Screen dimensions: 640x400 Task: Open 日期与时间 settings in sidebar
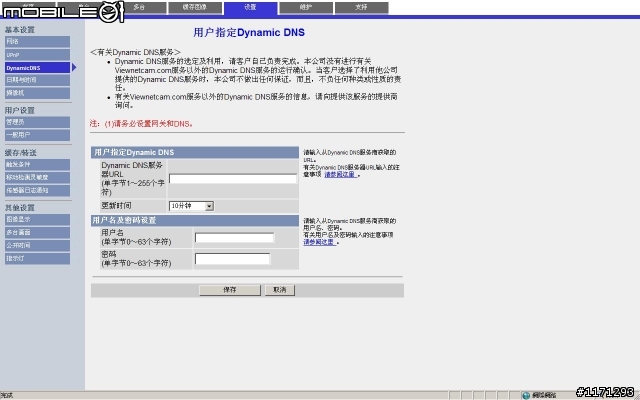pos(38,80)
